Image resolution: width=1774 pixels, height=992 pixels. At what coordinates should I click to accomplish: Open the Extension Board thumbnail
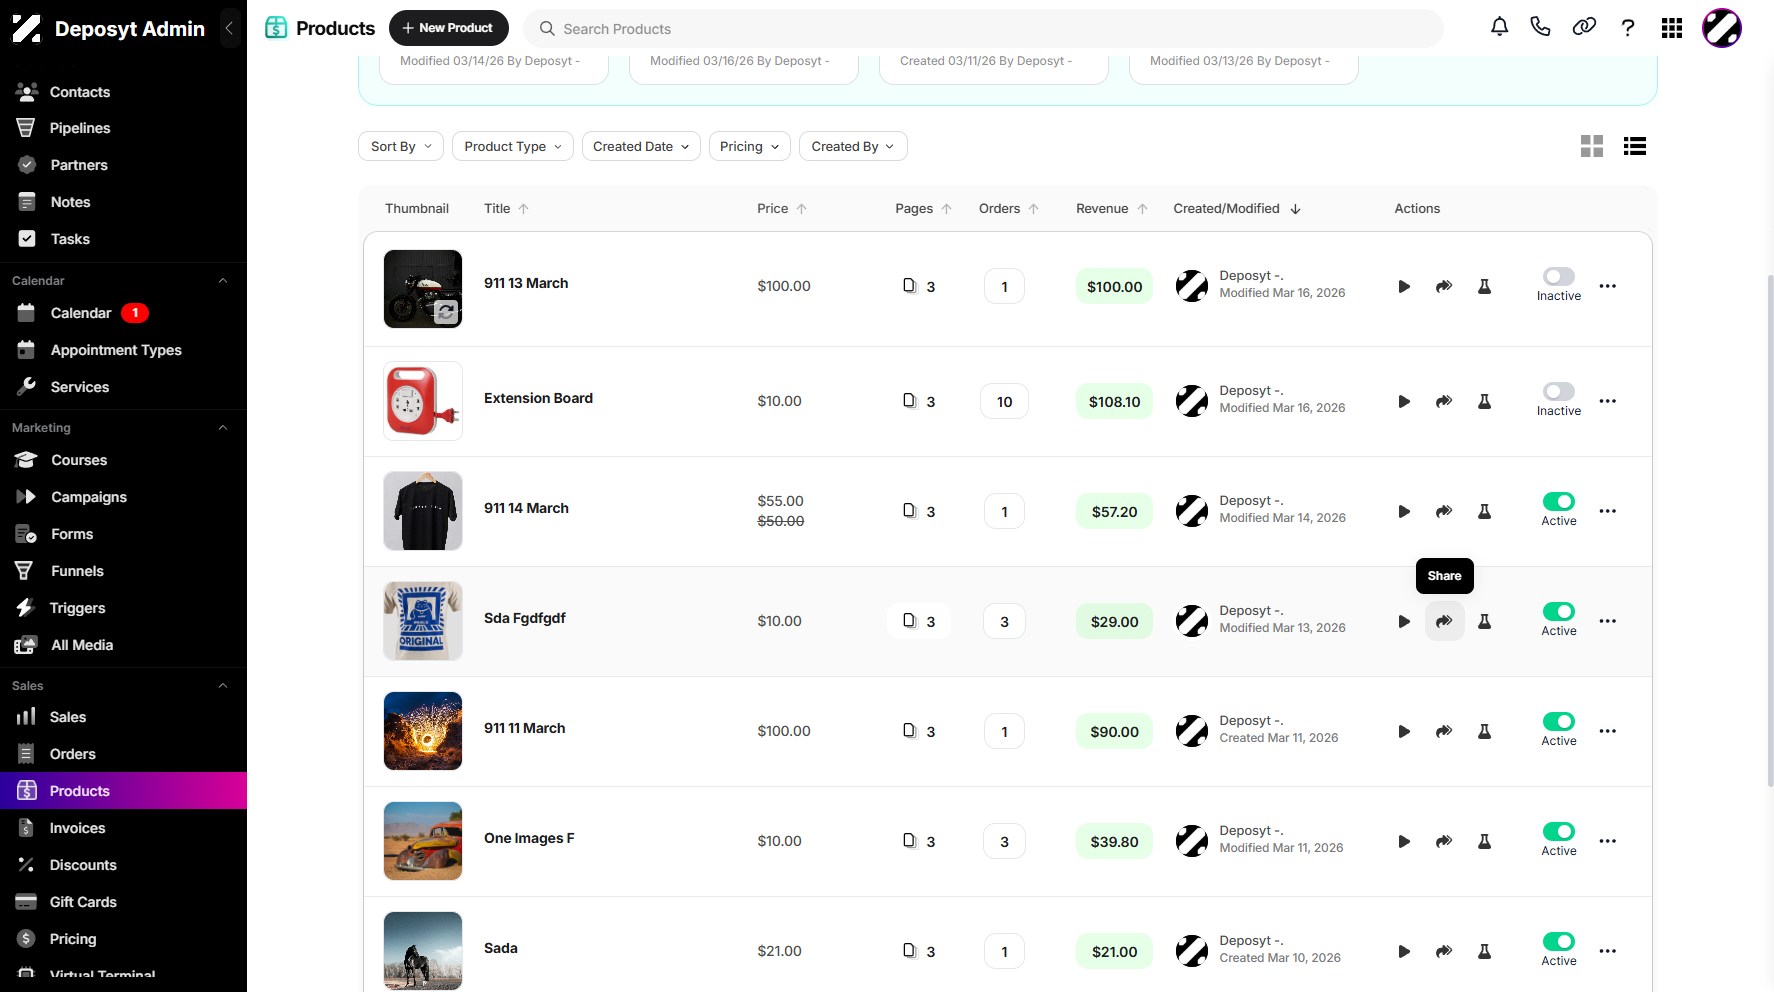click(423, 401)
